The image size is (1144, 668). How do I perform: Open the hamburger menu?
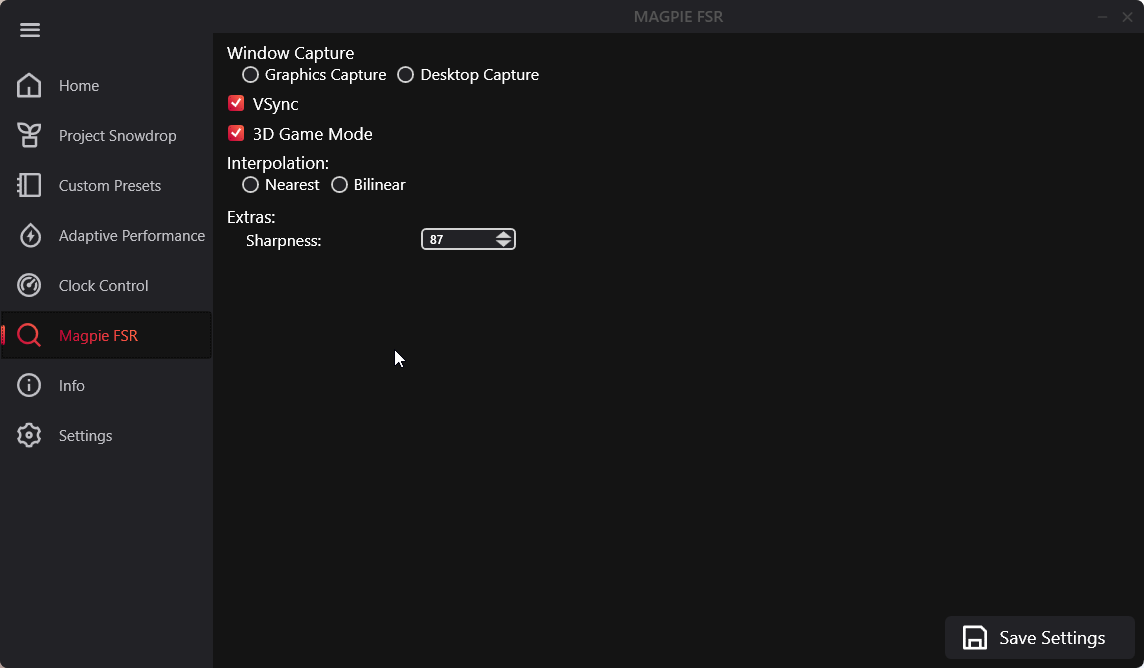tap(30, 30)
